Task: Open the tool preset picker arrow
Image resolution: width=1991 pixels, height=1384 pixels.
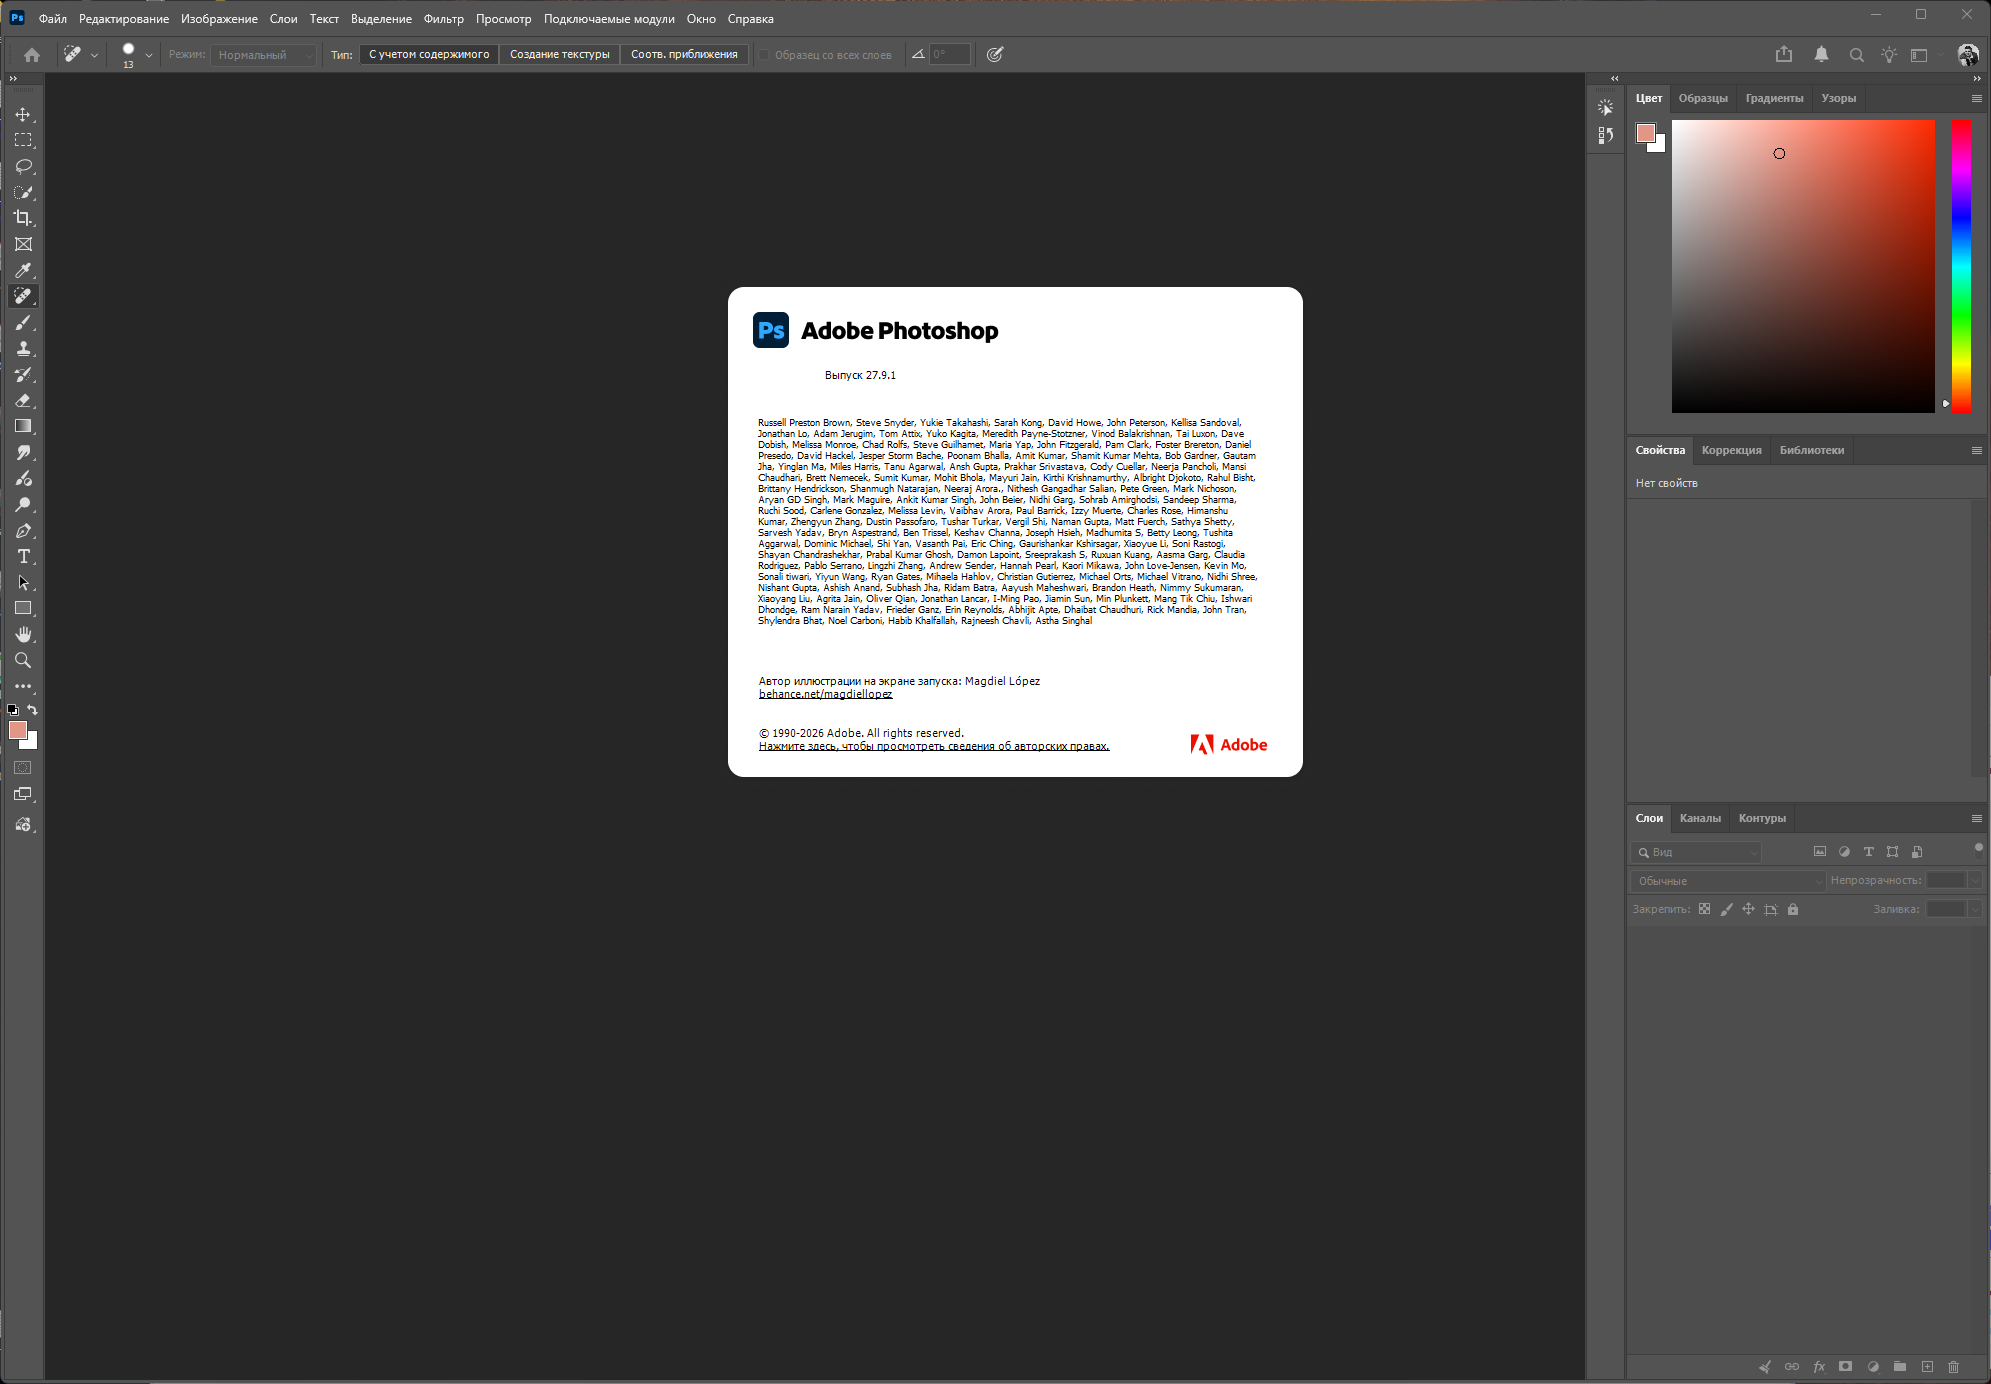Action: (94, 56)
